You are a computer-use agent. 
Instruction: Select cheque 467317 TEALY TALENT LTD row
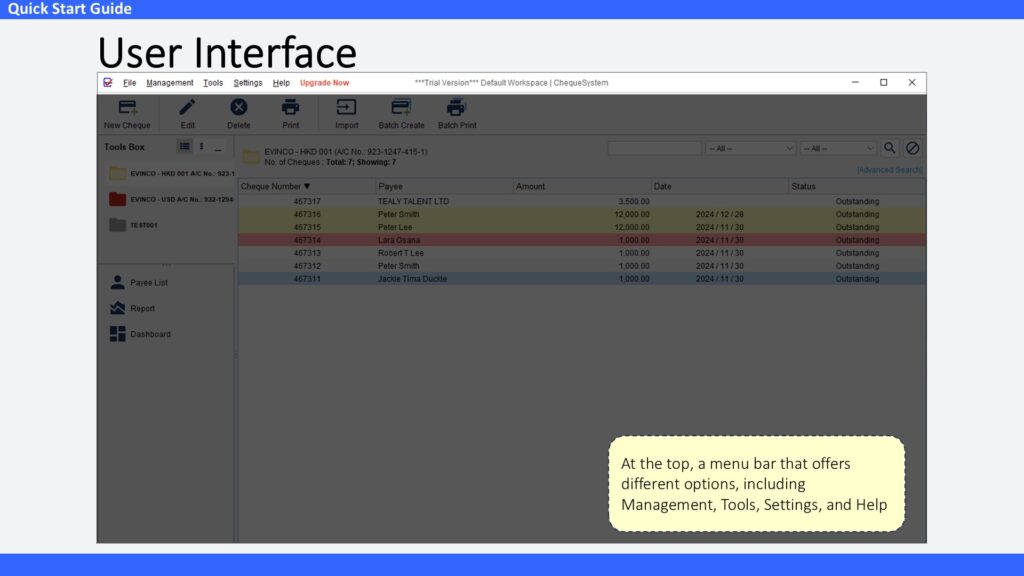pos(582,201)
